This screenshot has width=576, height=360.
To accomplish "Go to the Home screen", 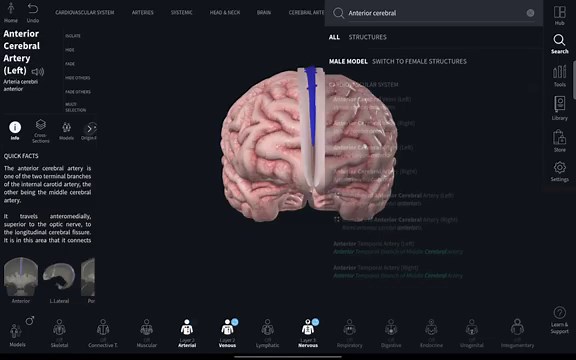I will click(x=11, y=12).
